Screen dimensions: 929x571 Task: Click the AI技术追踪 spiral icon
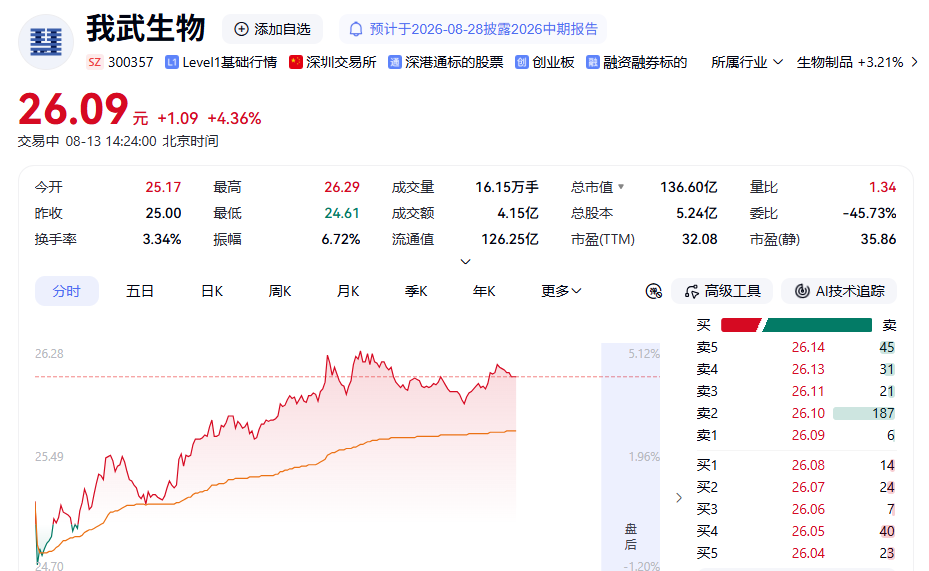pyautogui.click(x=802, y=291)
